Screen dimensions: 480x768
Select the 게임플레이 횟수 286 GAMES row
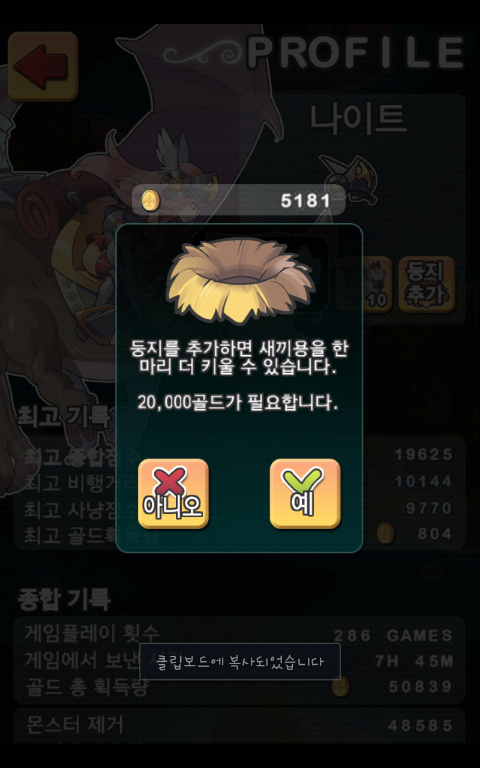tap(239, 635)
